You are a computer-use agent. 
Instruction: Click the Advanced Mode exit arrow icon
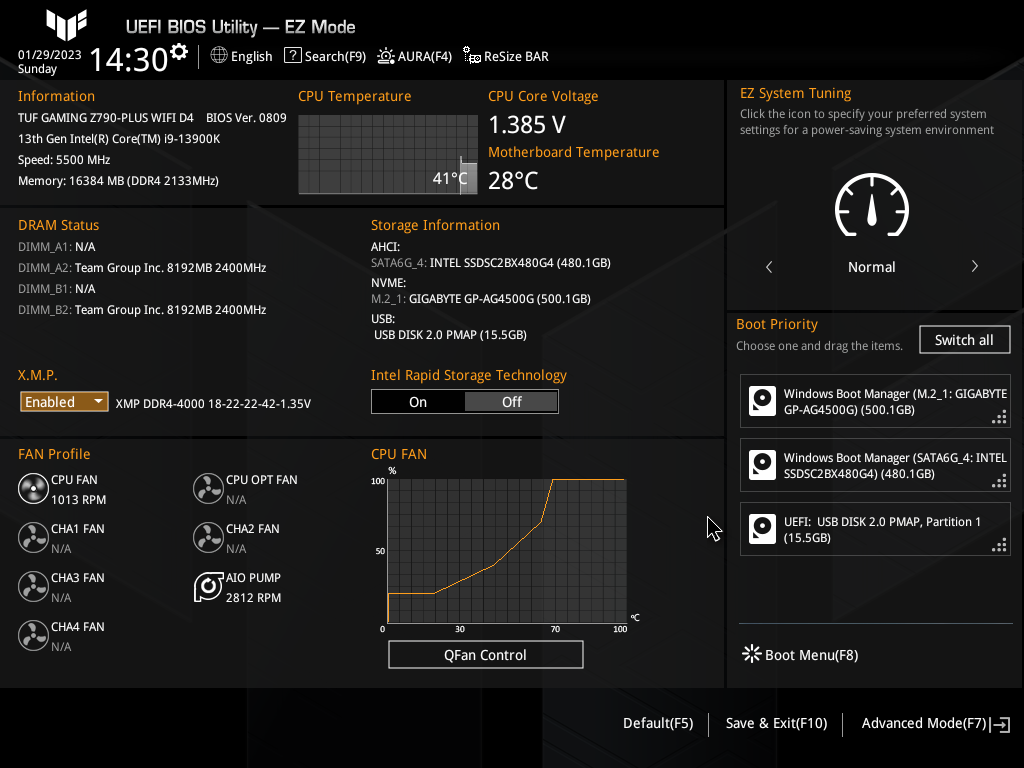[x=1000, y=724]
